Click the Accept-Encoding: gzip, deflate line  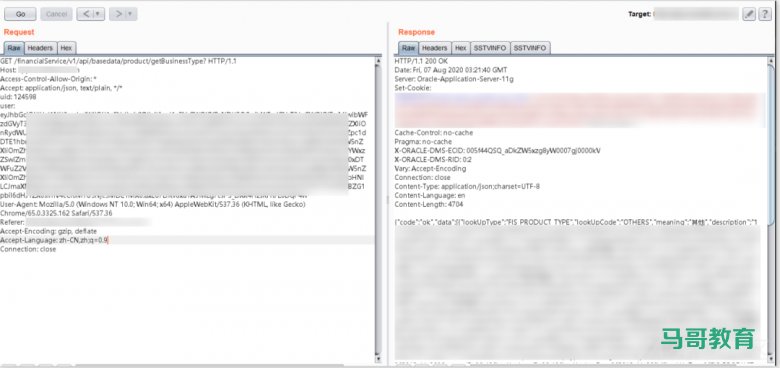tap(48, 231)
